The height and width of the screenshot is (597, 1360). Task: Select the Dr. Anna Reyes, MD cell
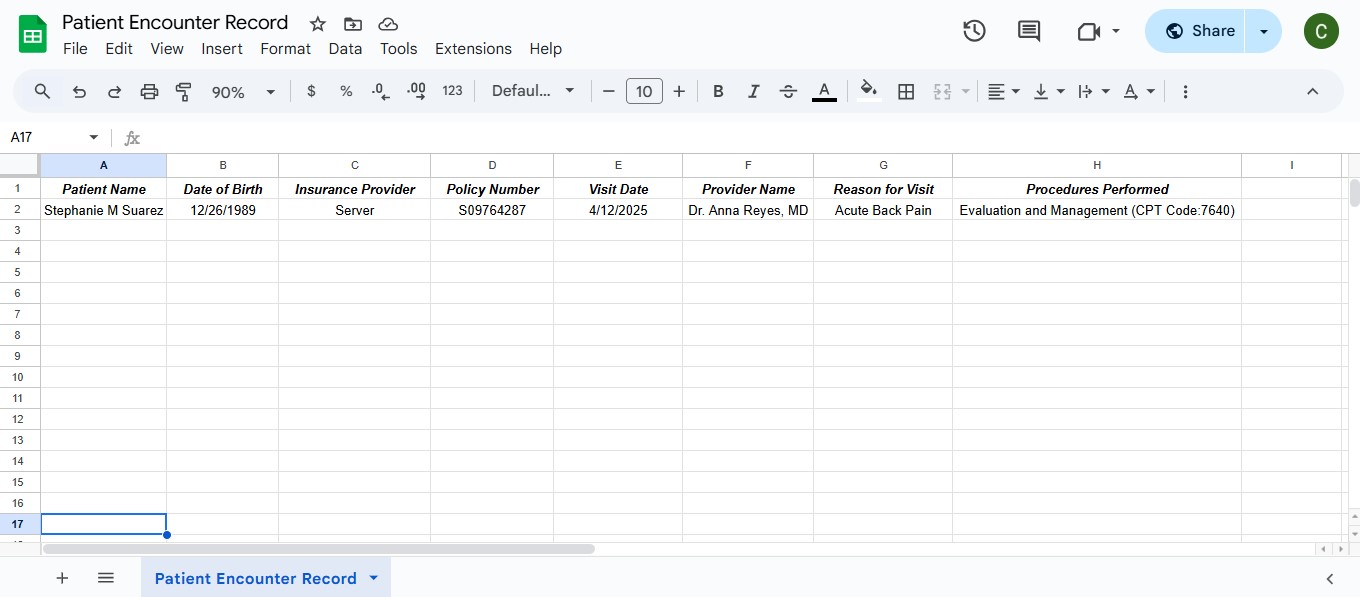pos(748,210)
